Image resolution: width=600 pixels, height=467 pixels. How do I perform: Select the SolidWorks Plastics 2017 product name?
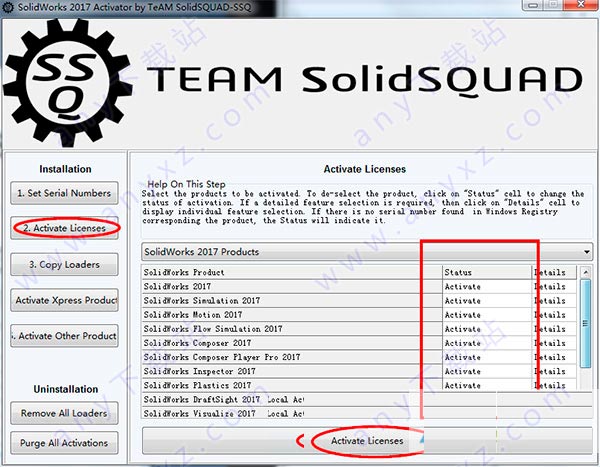(x=292, y=385)
